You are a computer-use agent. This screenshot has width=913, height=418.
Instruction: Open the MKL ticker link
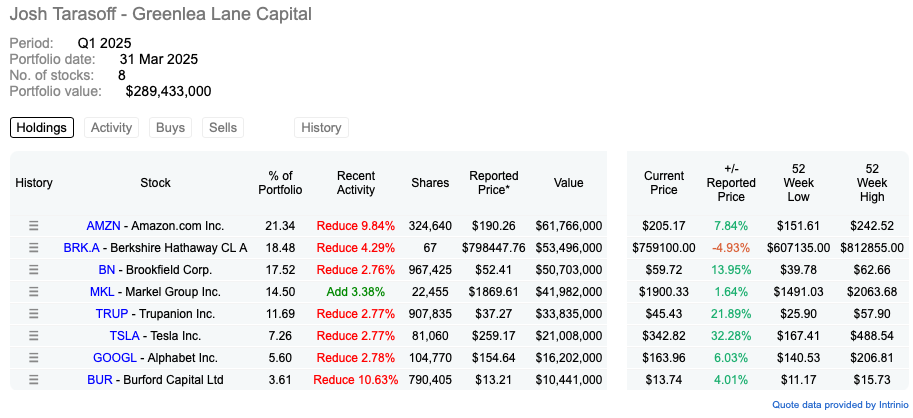point(102,292)
